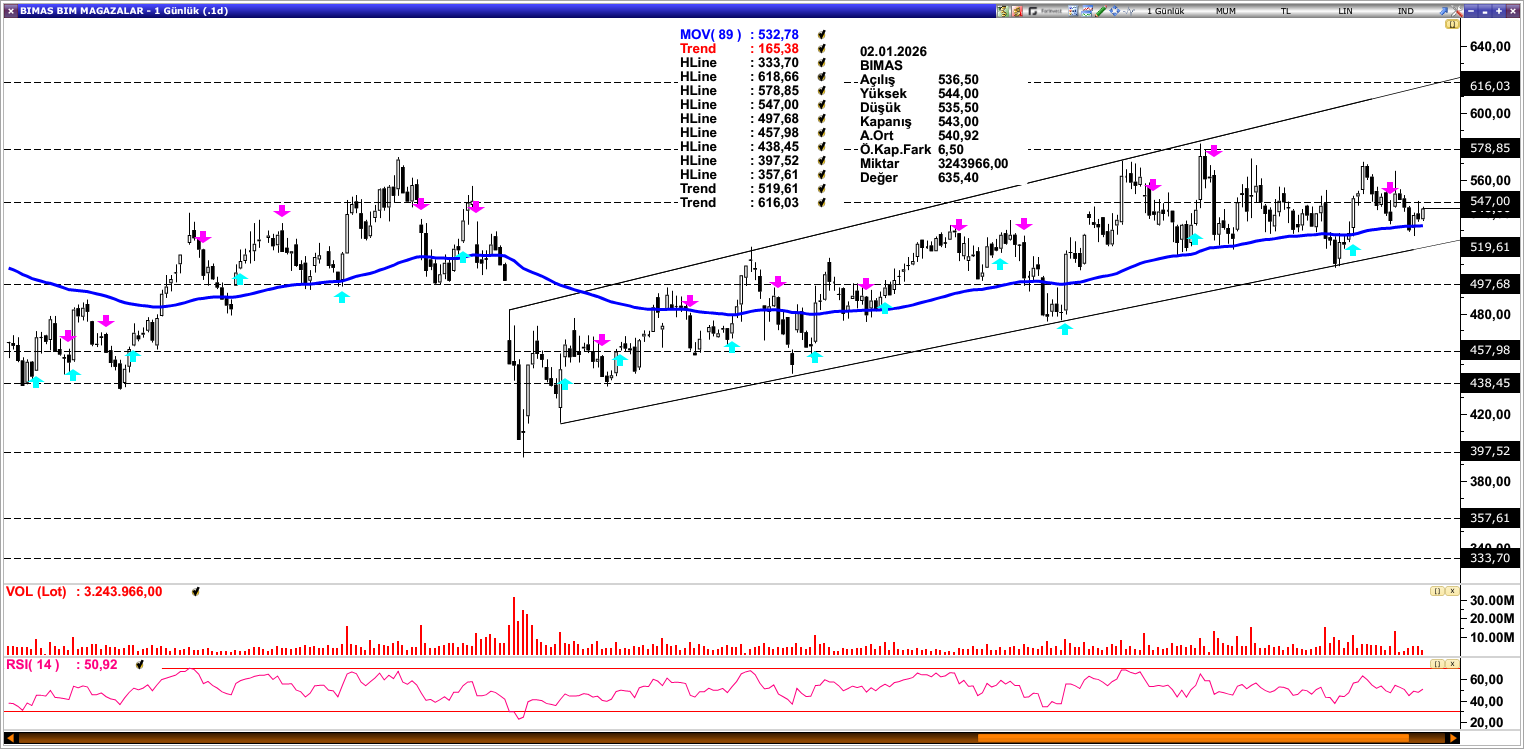This screenshot has width=1524, height=749.
Task: Toggle the MOV( 89 ) indicator checkmark
Action: pyautogui.click(x=821, y=34)
